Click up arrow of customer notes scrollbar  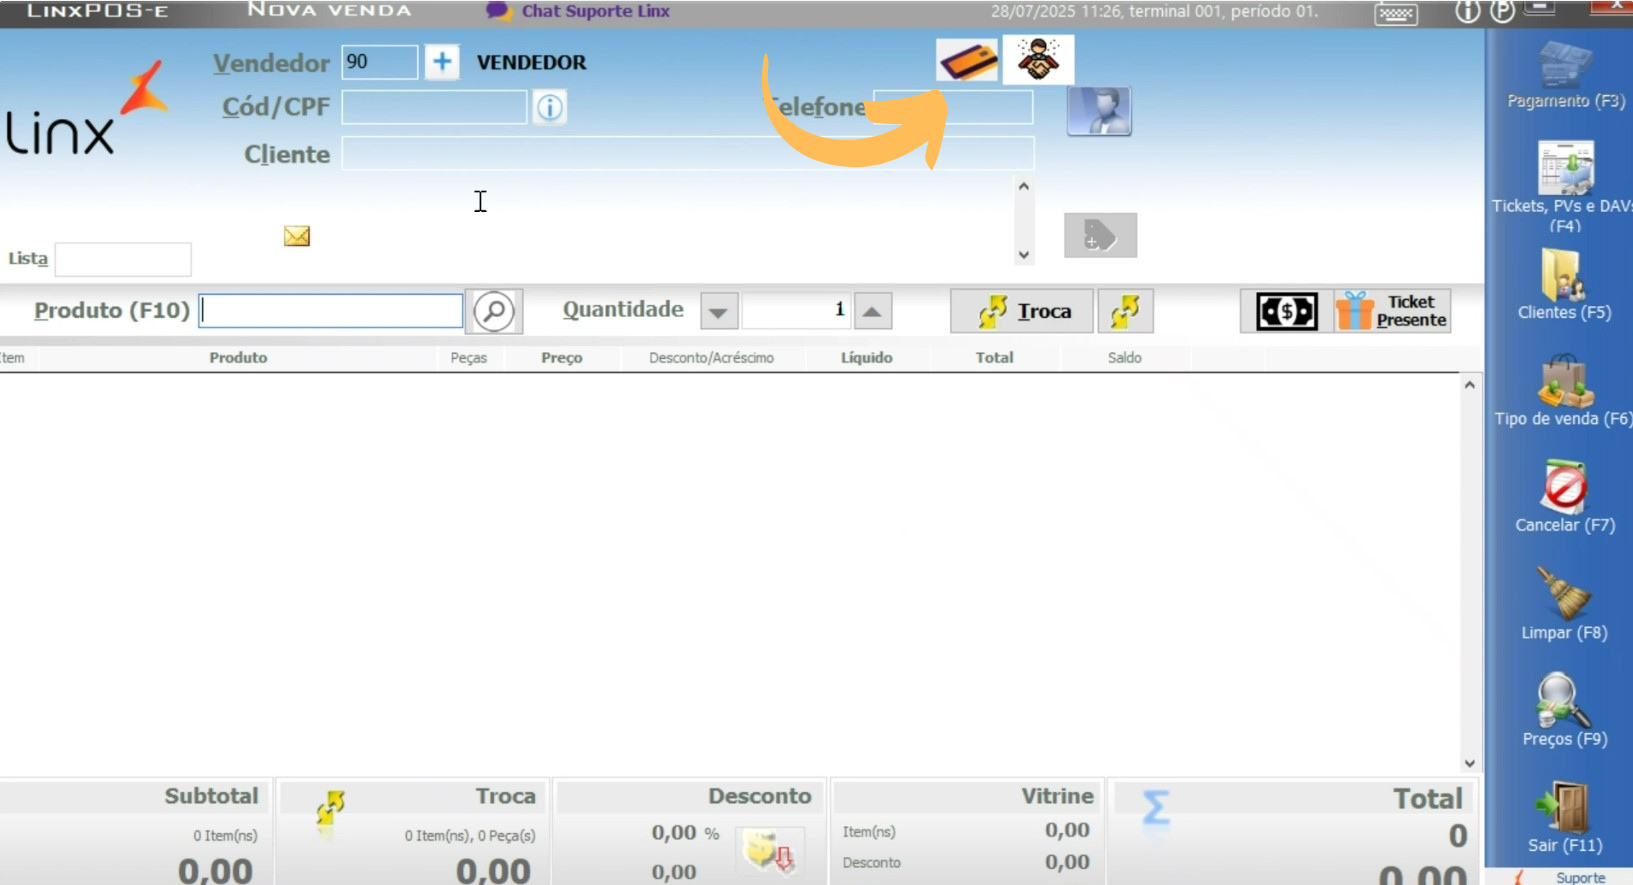[1023, 187]
